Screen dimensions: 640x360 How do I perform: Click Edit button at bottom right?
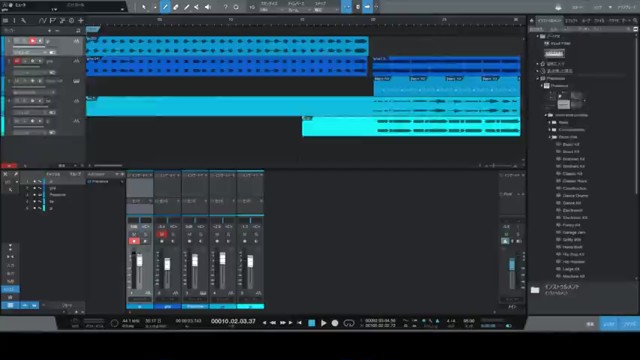(590, 324)
